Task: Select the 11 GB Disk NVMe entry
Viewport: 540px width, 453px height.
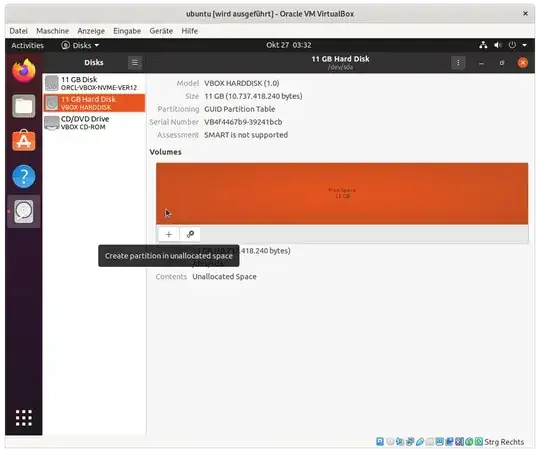Action: [94, 83]
